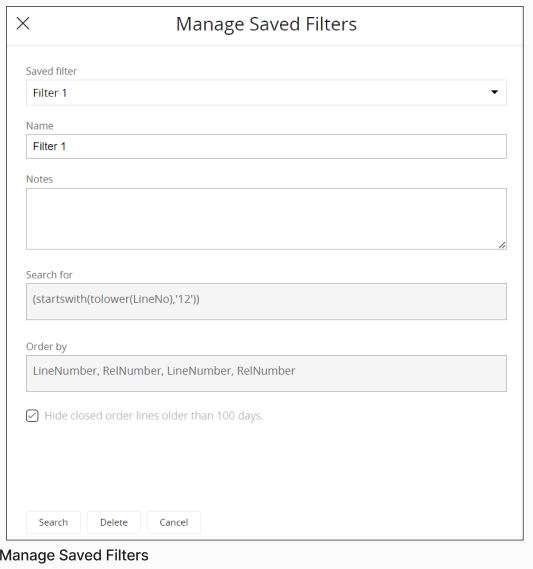The height and width of the screenshot is (569, 533).
Task: Click the Saved filter label
Action: tap(51, 71)
